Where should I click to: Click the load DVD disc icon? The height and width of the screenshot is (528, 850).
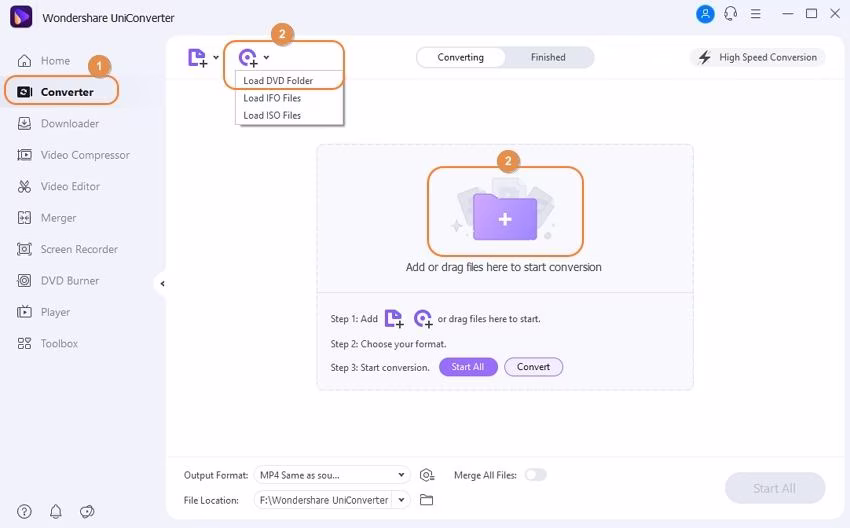[x=248, y=58]
